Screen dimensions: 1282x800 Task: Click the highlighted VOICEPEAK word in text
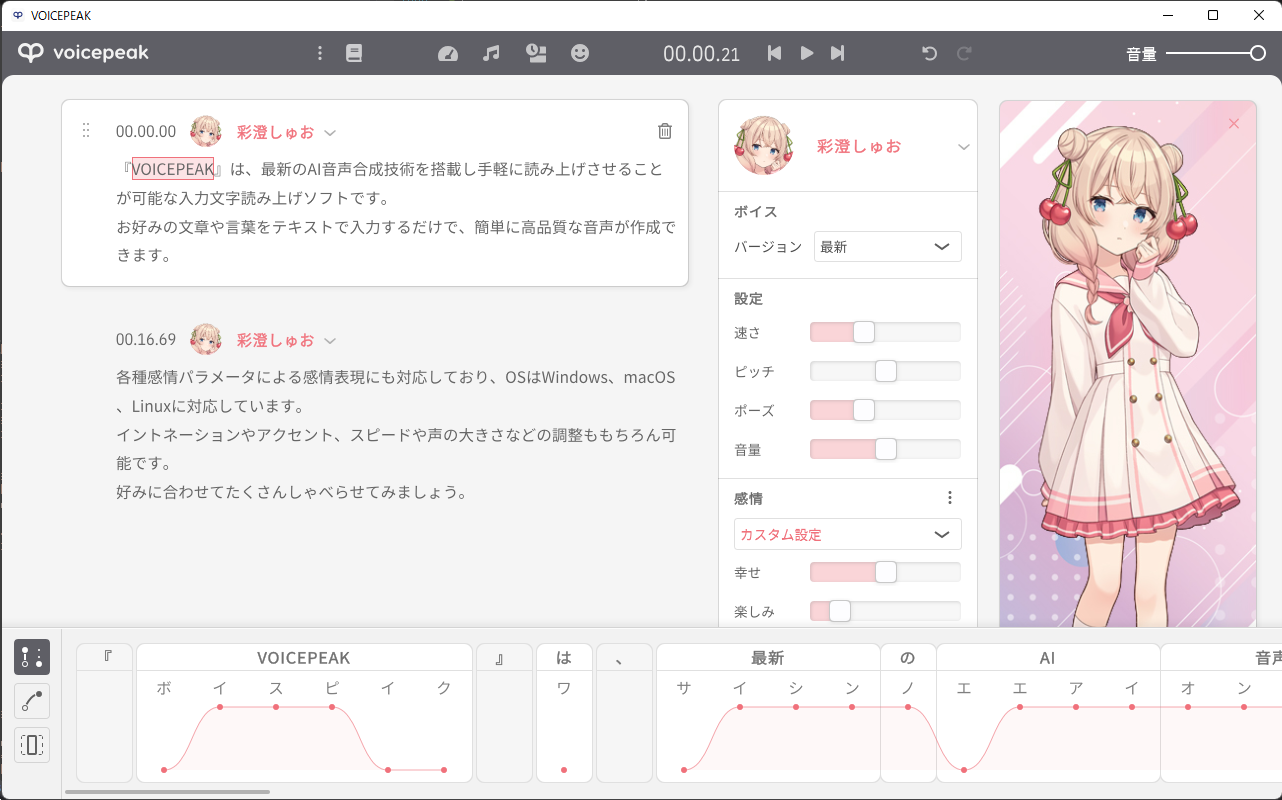coord(172,169)
